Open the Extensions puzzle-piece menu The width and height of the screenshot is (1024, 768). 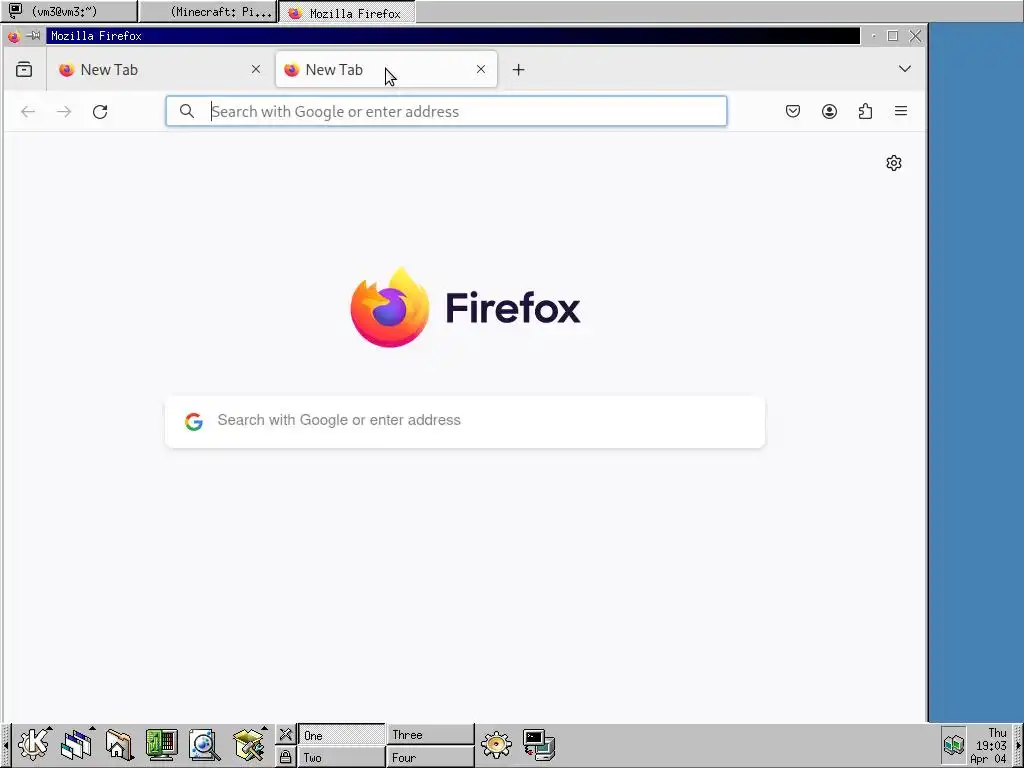coord(865,112)
